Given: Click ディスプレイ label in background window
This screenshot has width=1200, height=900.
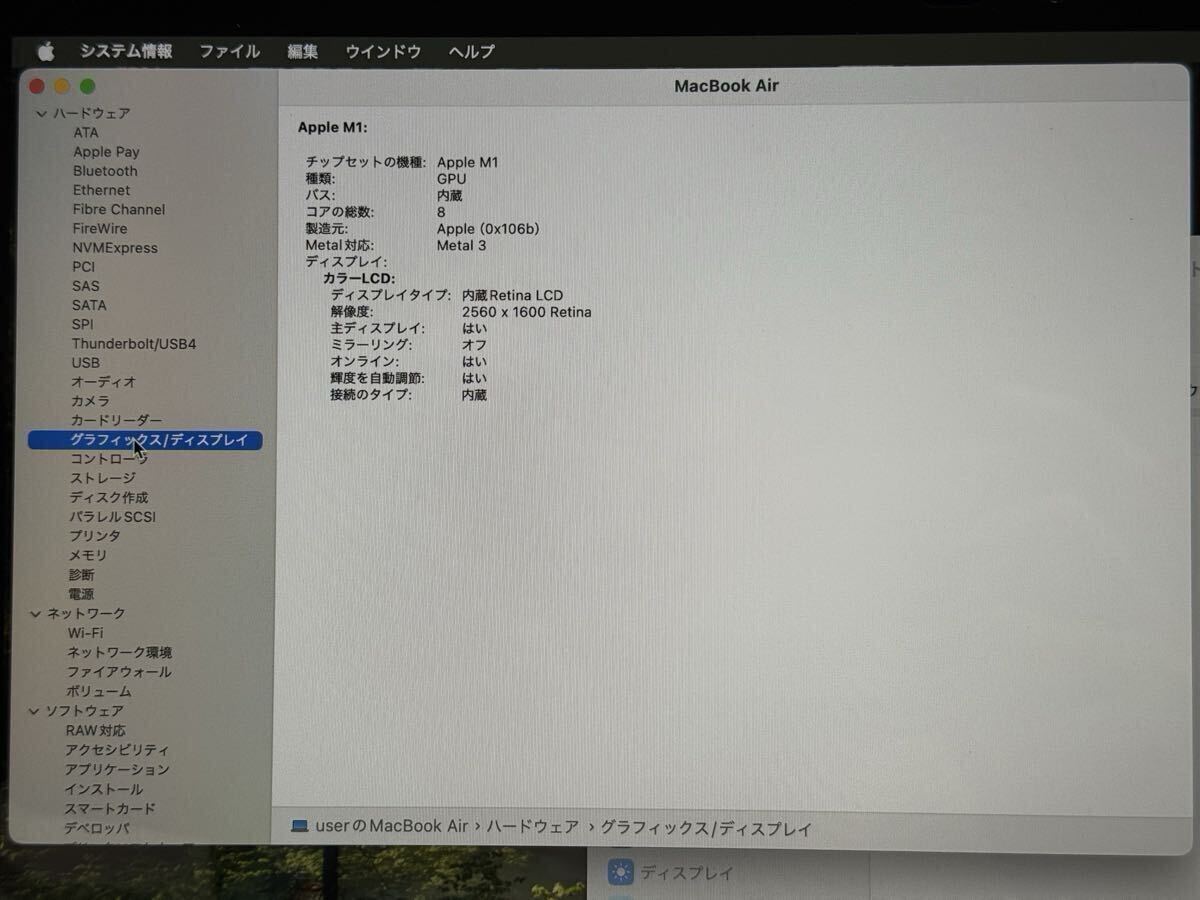Looking at the screenshot, I should pyautogui.click(x=687, y=873).
